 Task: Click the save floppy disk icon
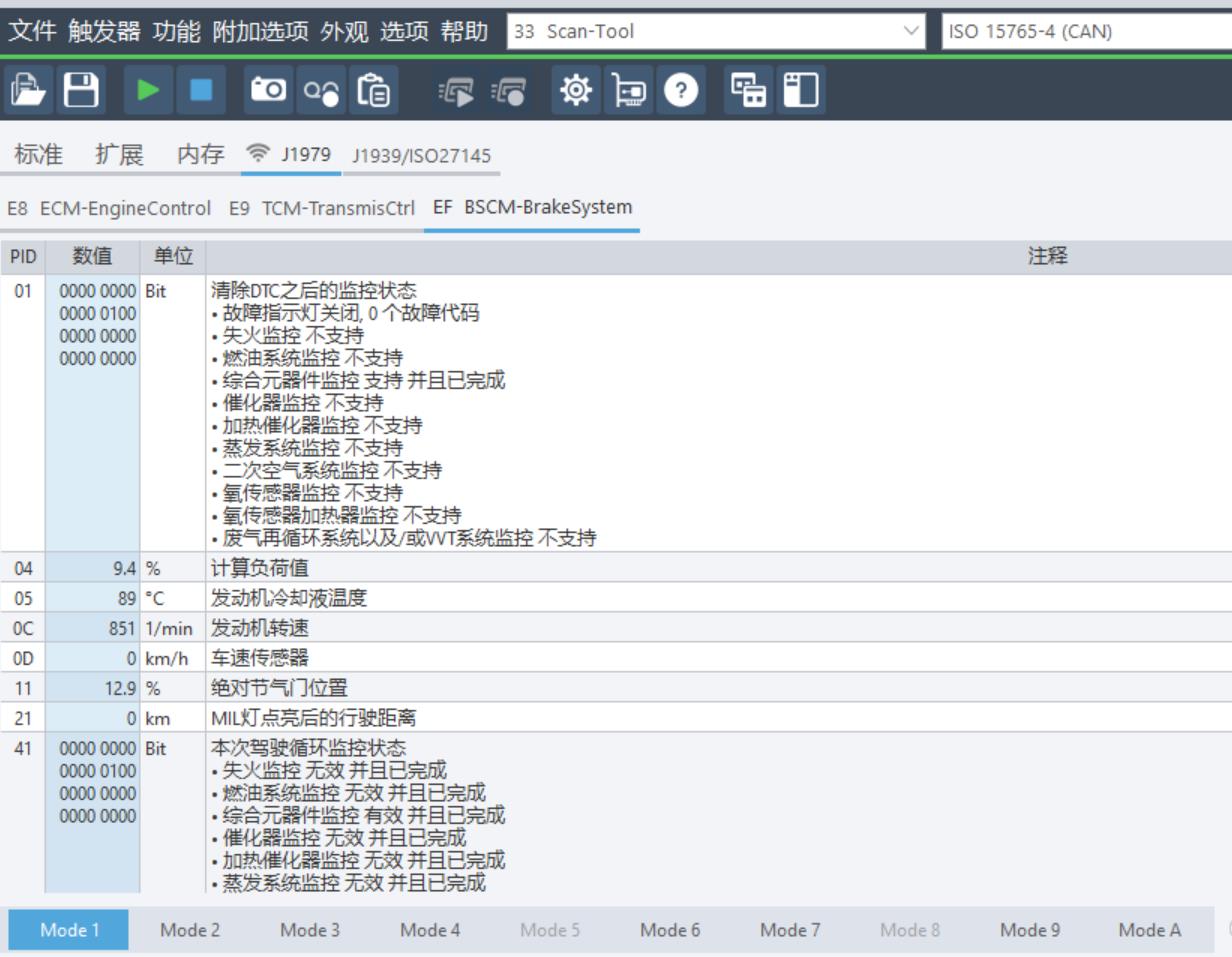tap(81, 91)
